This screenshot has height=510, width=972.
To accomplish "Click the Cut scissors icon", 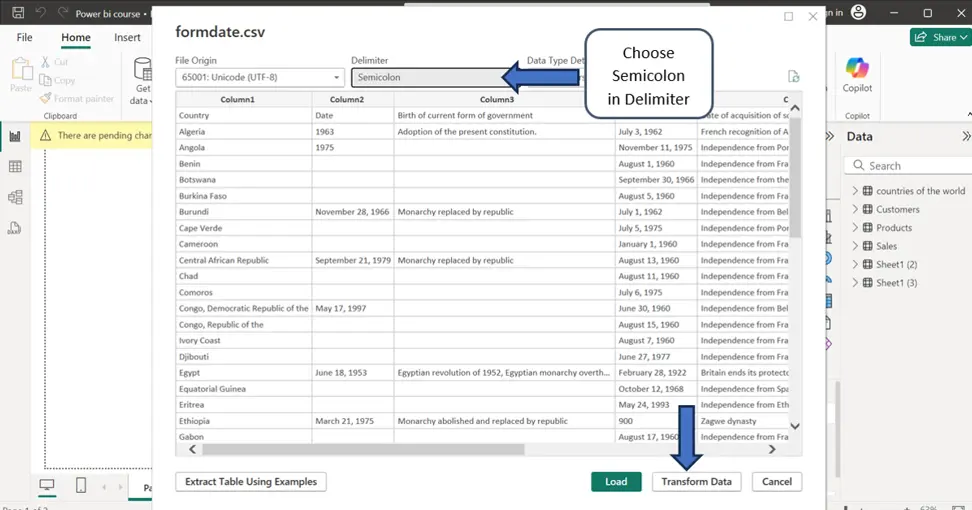I will point(45,62).
